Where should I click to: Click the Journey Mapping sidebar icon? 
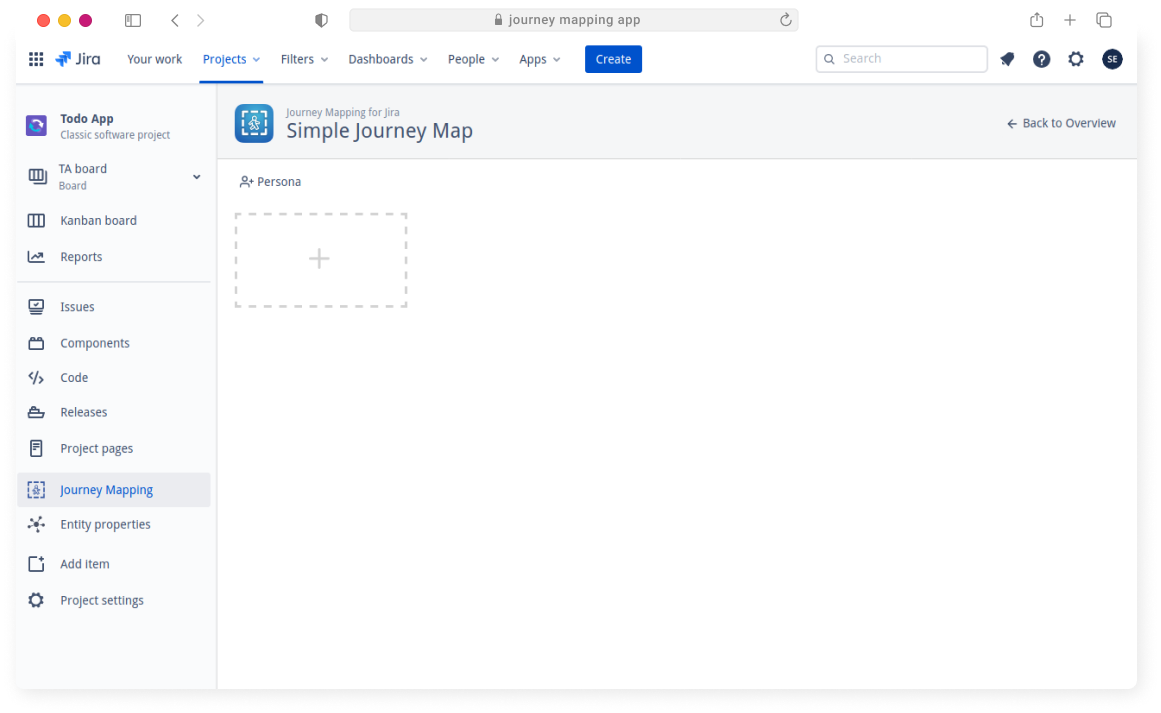36,489
